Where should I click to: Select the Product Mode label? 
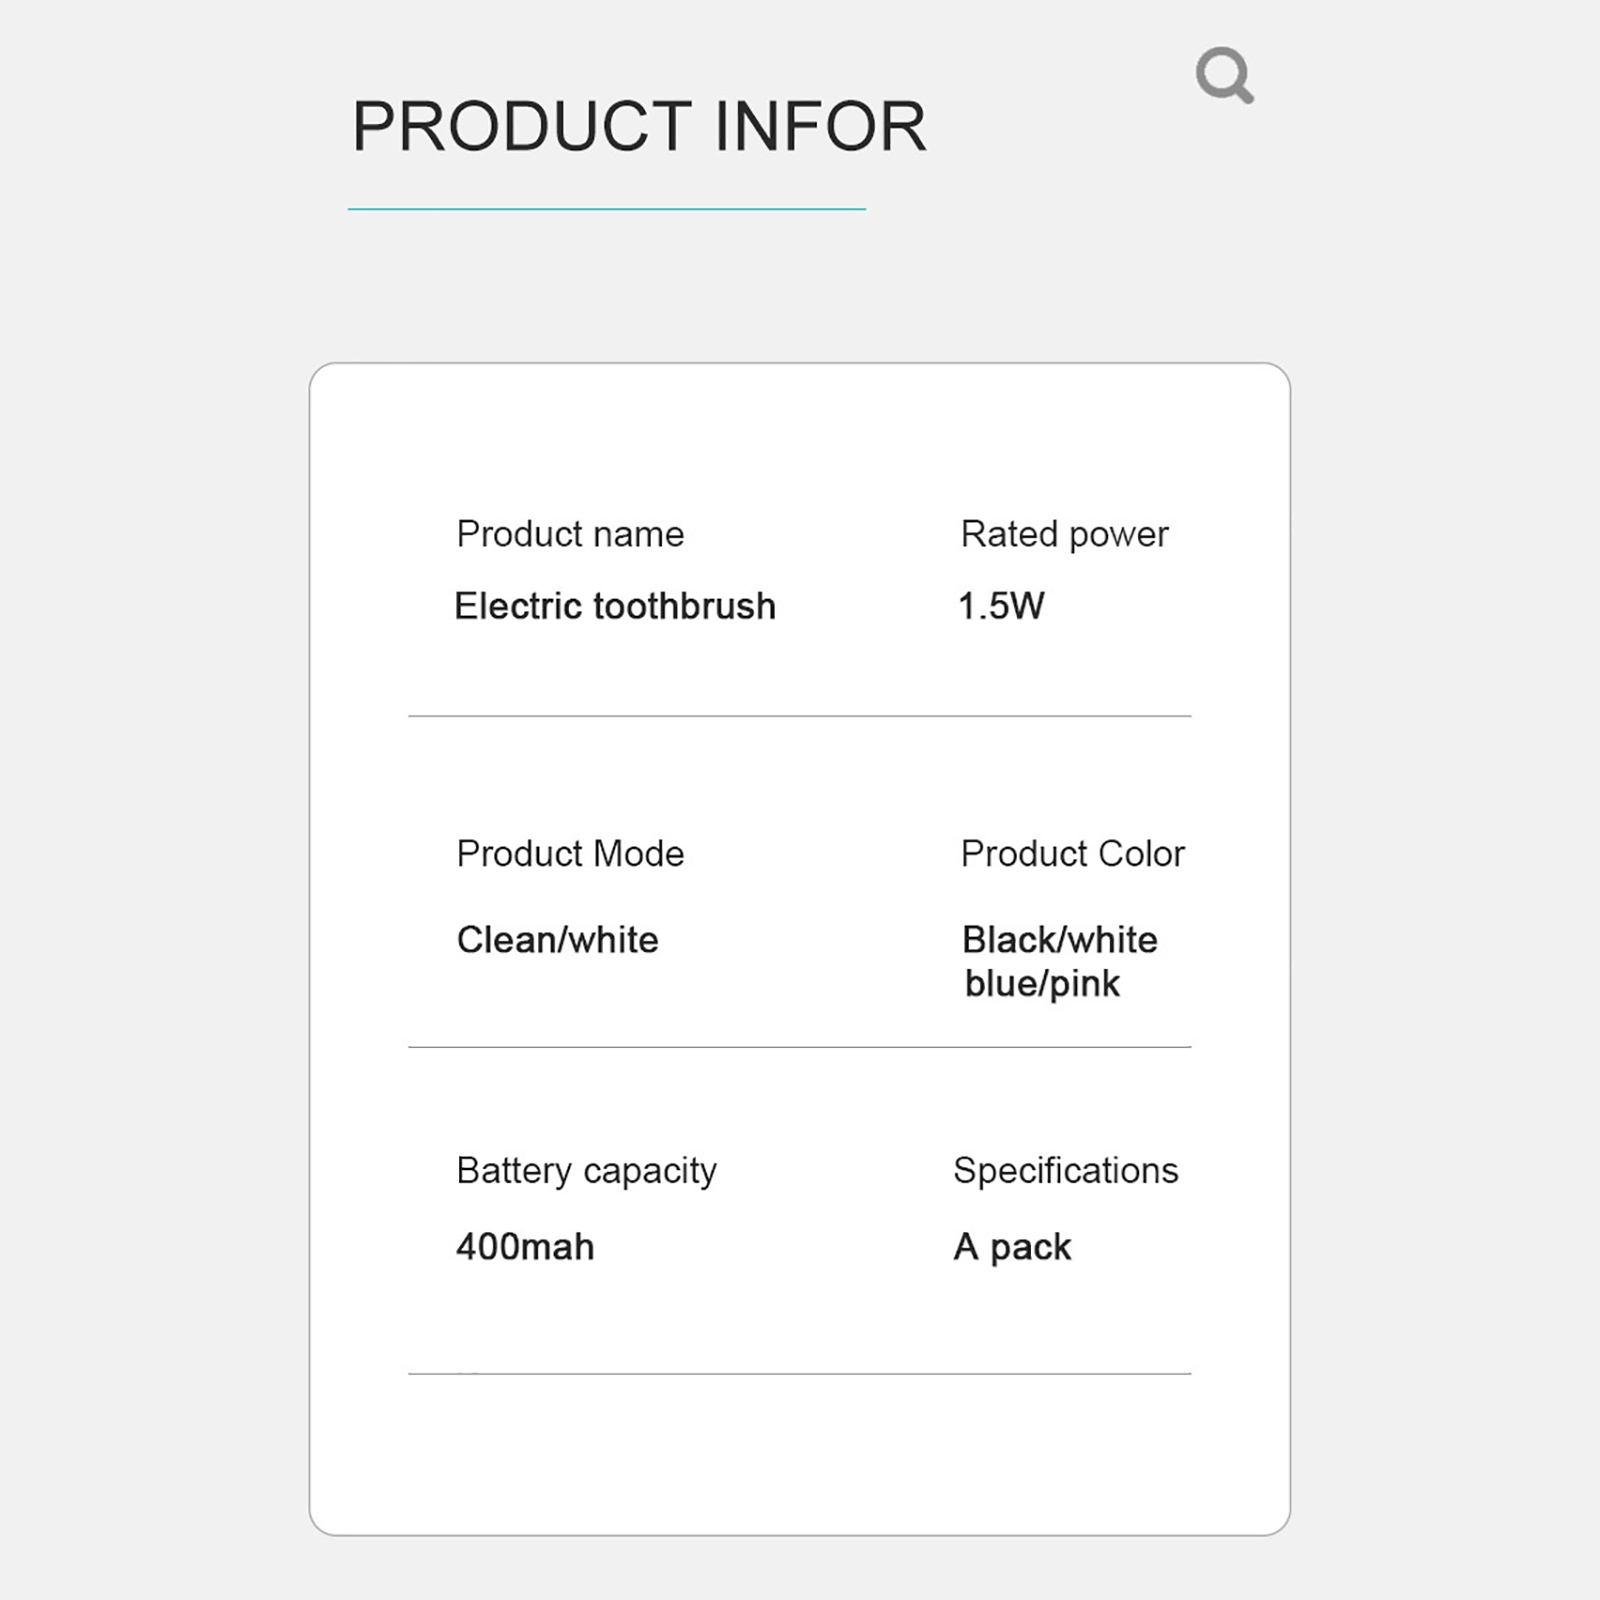point(570,854)
